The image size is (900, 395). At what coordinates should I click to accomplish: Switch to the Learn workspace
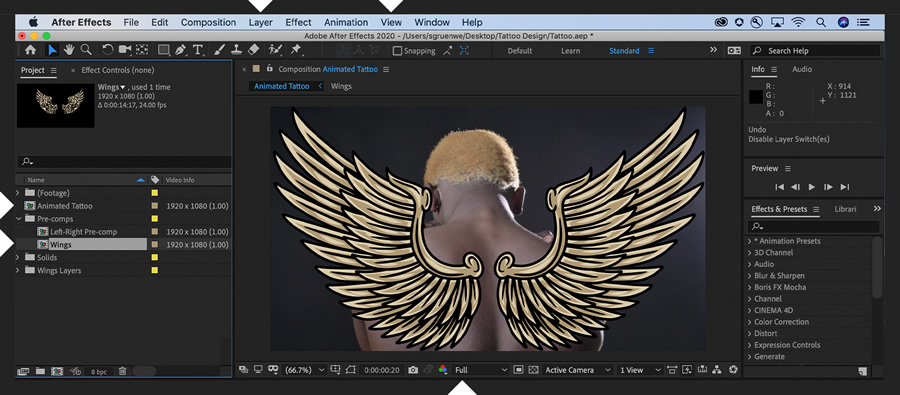570,51
